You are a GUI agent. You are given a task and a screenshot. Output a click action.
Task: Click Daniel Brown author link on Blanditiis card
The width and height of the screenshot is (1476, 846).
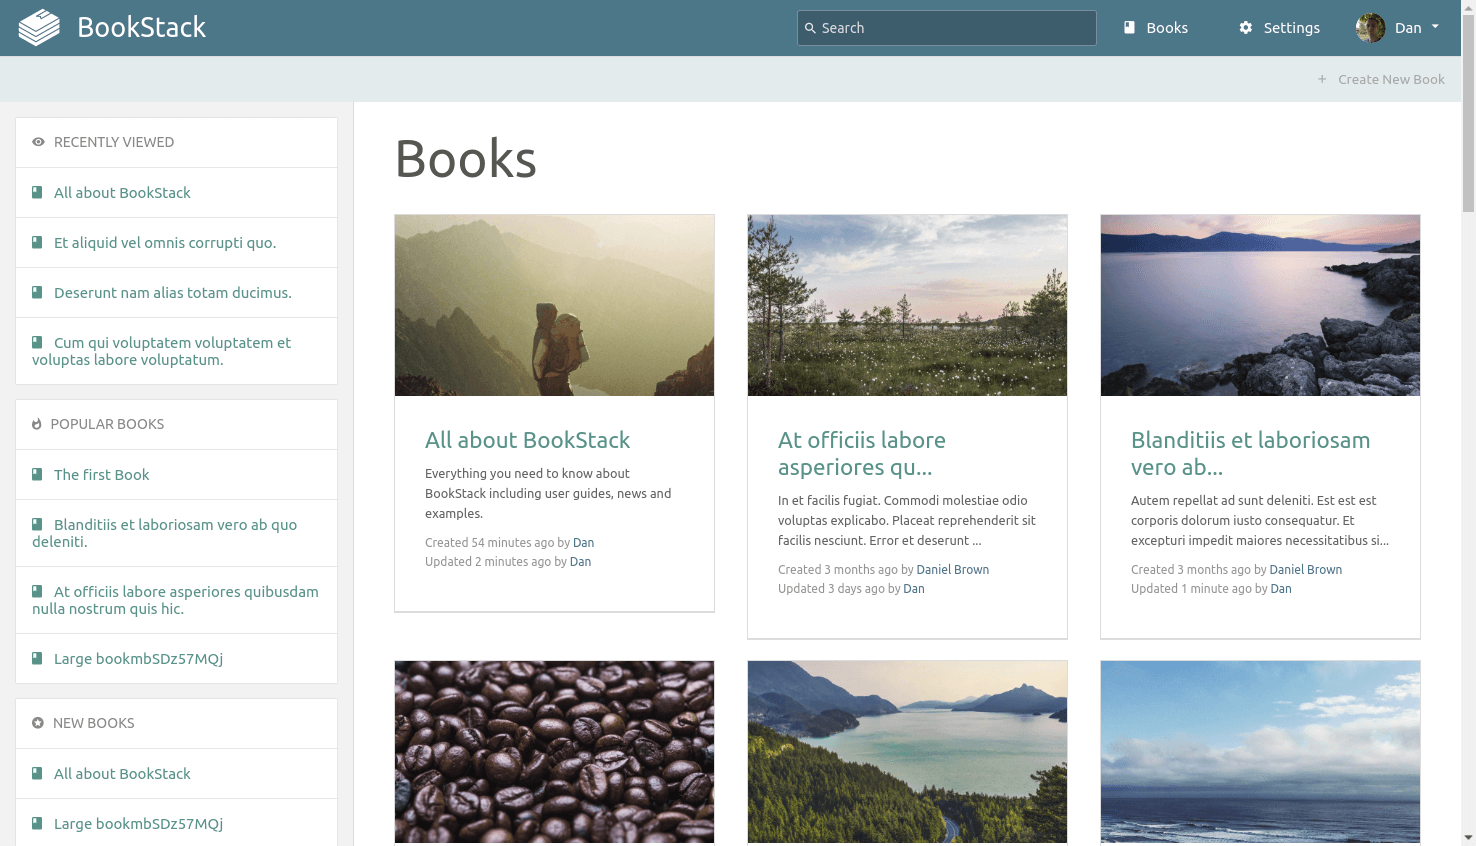pyautogui.click(x=1305, y=569)
